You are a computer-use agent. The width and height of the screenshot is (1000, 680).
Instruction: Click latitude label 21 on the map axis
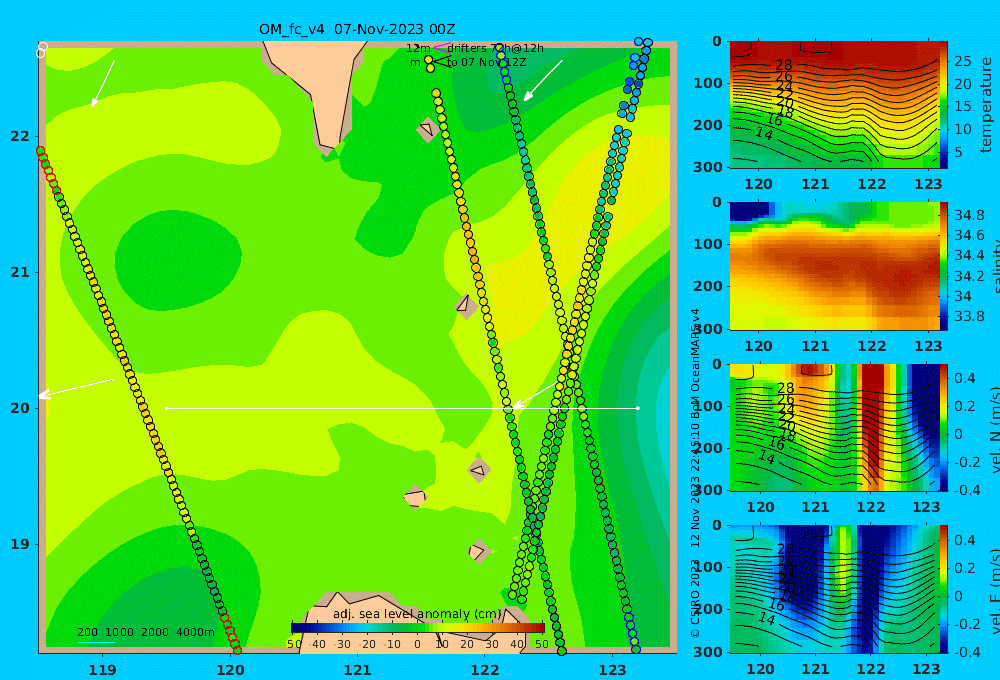[x=19, y=272]
